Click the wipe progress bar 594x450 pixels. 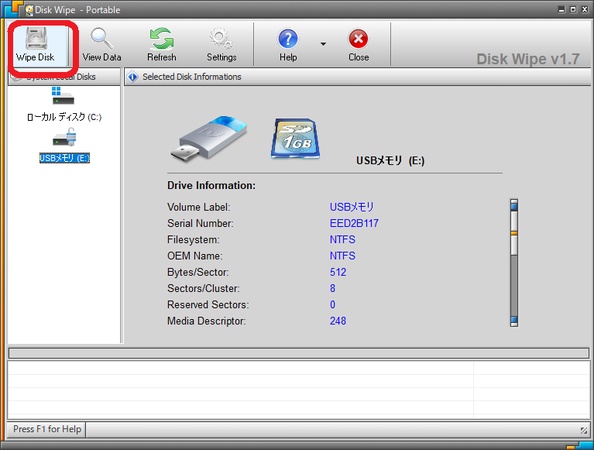click(299, 353)
